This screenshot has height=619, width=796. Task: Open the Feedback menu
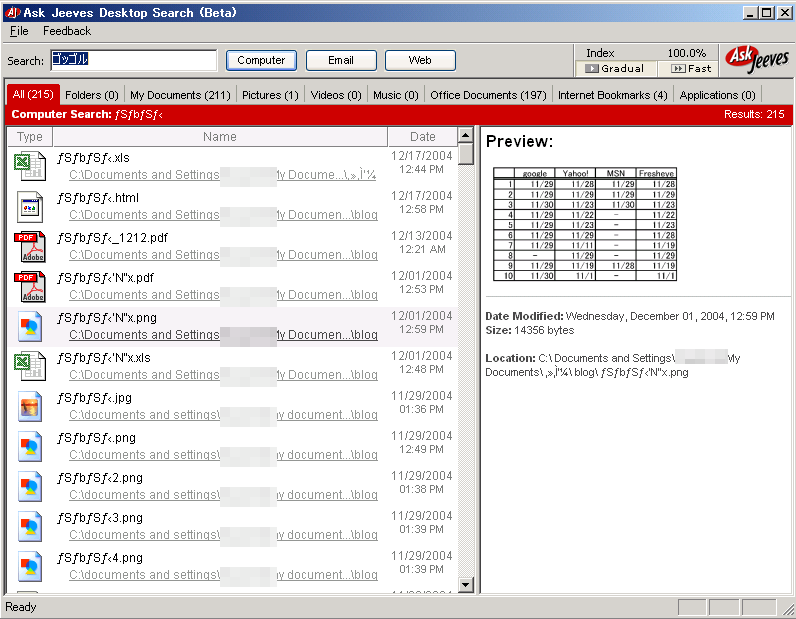[x=67, y=31]
